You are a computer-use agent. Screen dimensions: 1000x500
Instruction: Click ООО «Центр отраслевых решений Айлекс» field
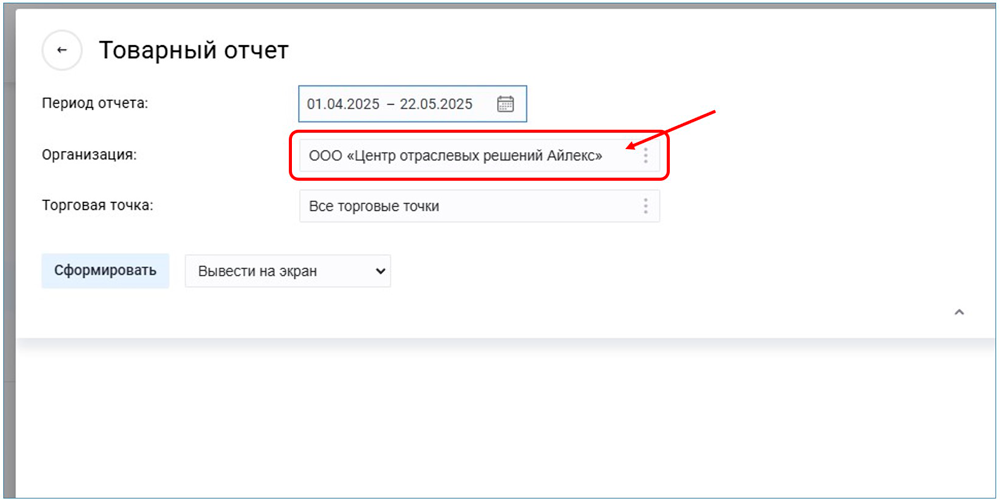(x=455, y=156)
